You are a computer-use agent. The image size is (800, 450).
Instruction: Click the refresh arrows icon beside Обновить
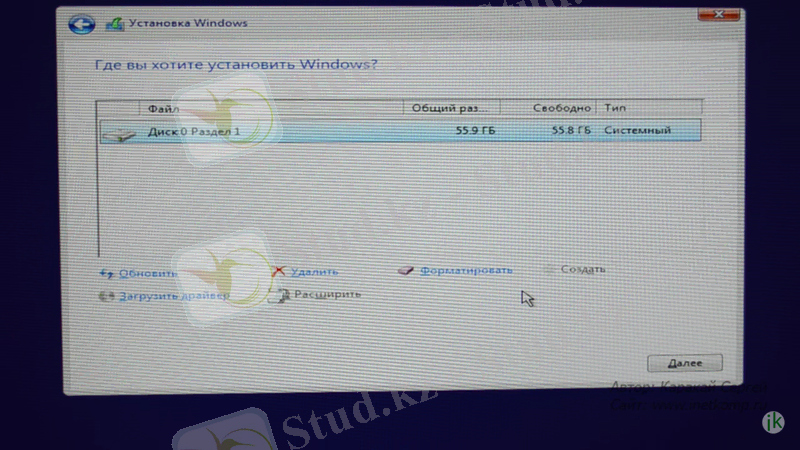tap(106, 274)
